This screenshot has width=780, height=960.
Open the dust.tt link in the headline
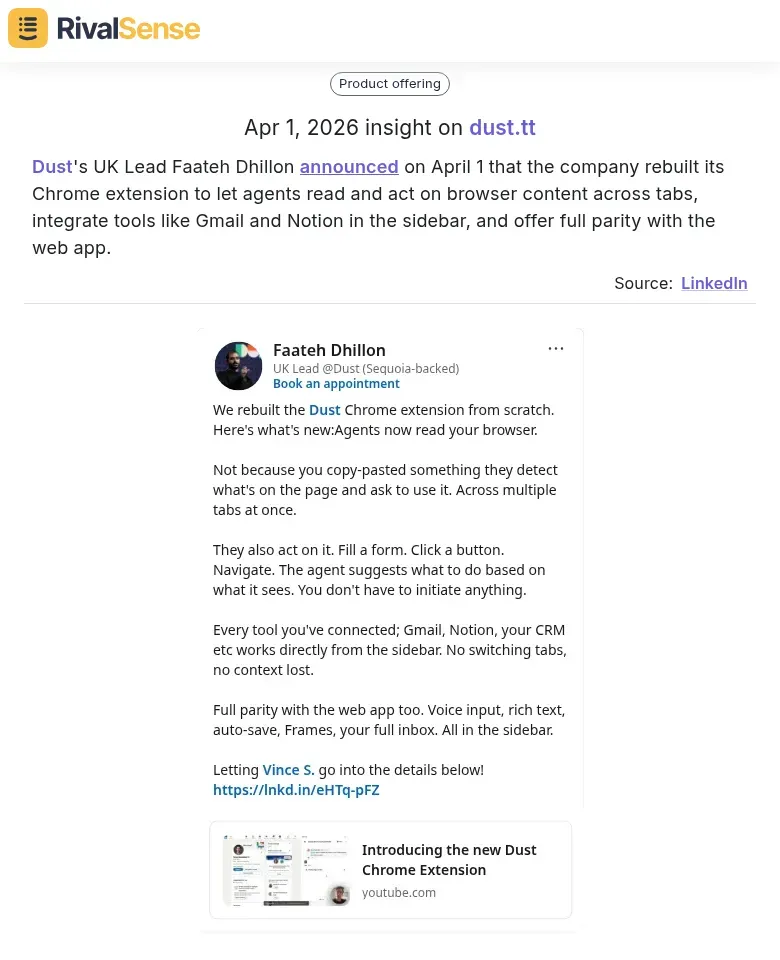[x=502, y=128]
